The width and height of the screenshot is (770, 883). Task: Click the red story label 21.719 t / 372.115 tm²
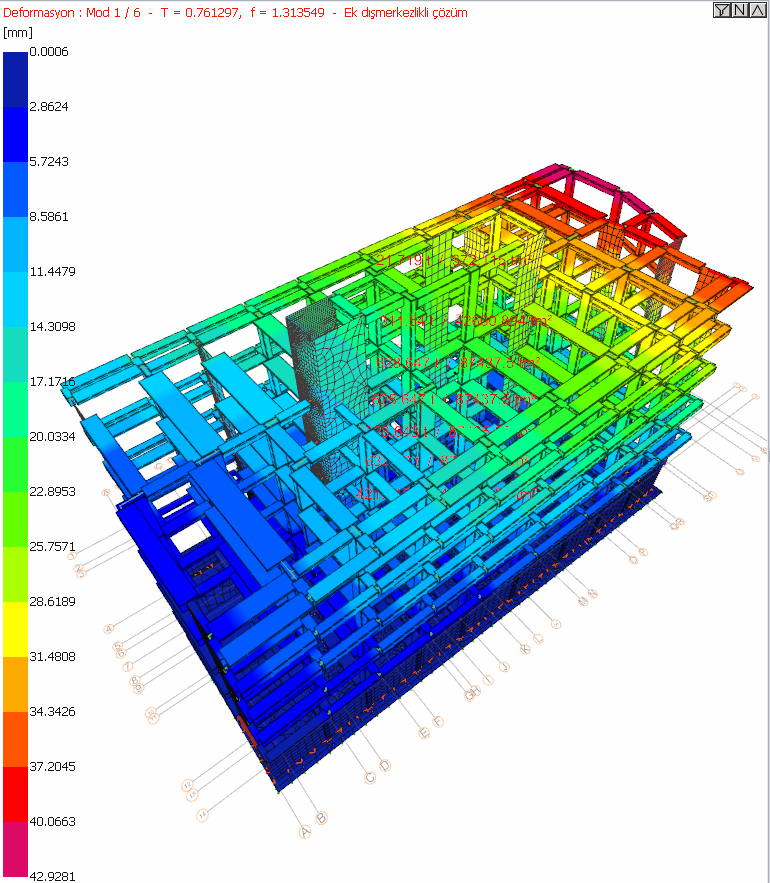click(454, 260)
